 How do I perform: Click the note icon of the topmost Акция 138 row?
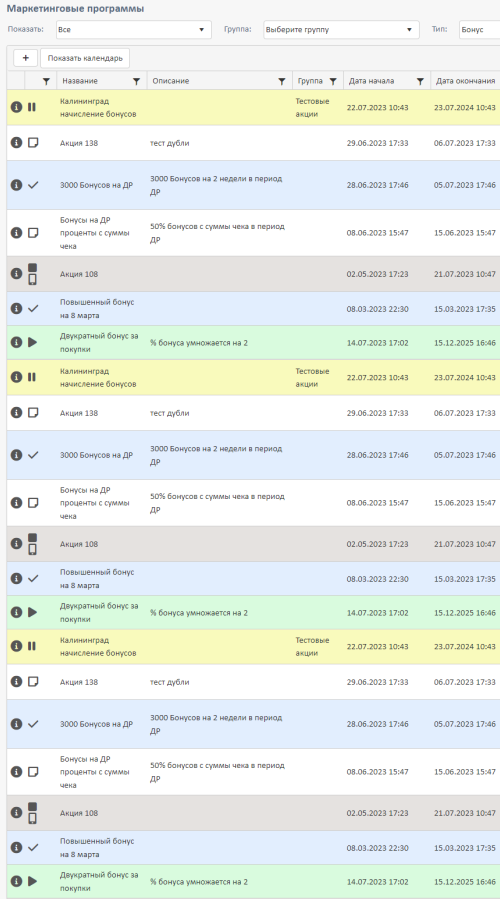click(33, 142)
